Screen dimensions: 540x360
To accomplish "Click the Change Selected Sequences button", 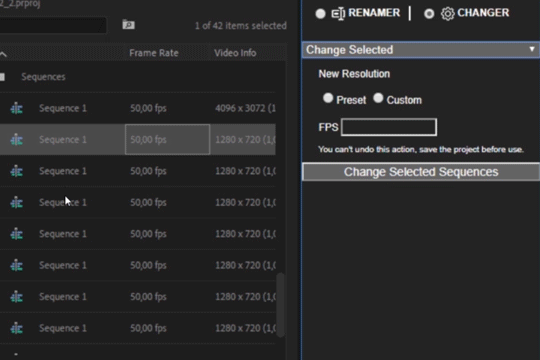I will pos(421,172).
